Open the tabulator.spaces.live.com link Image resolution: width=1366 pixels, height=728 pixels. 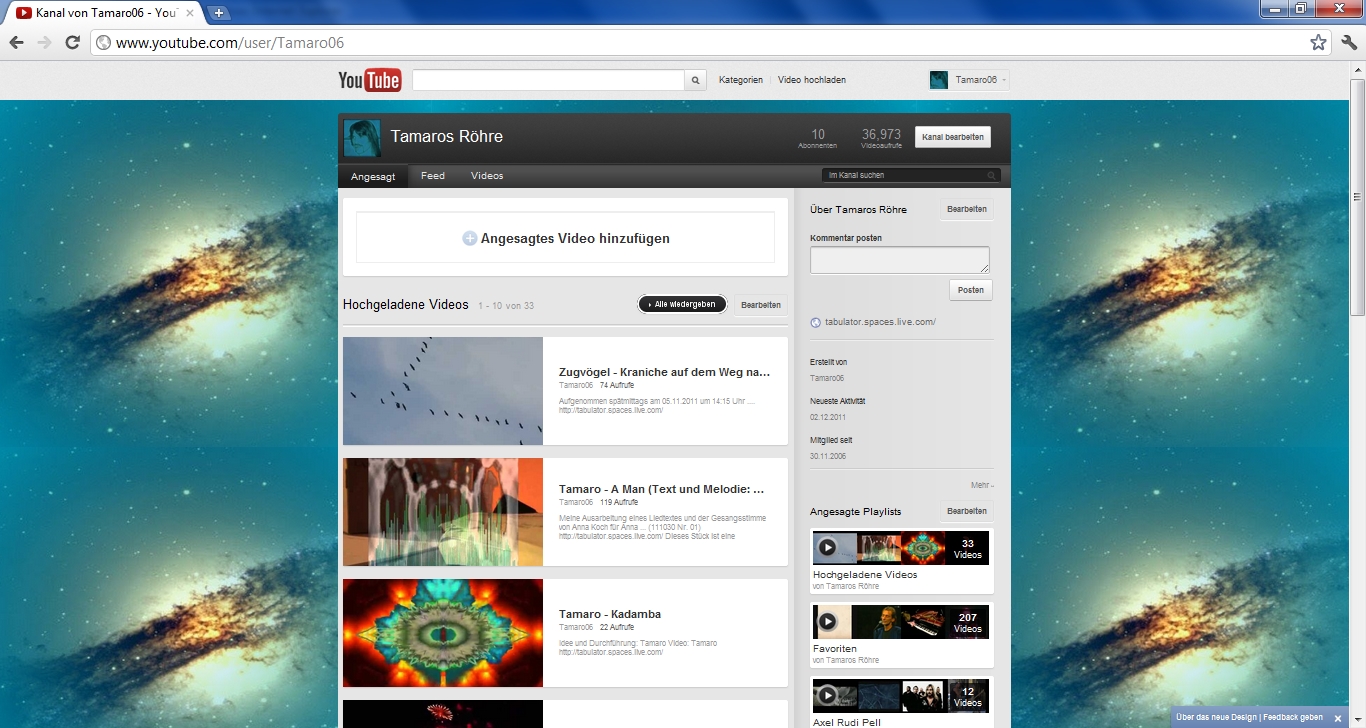pyautogui.click(x=880, y=322)
